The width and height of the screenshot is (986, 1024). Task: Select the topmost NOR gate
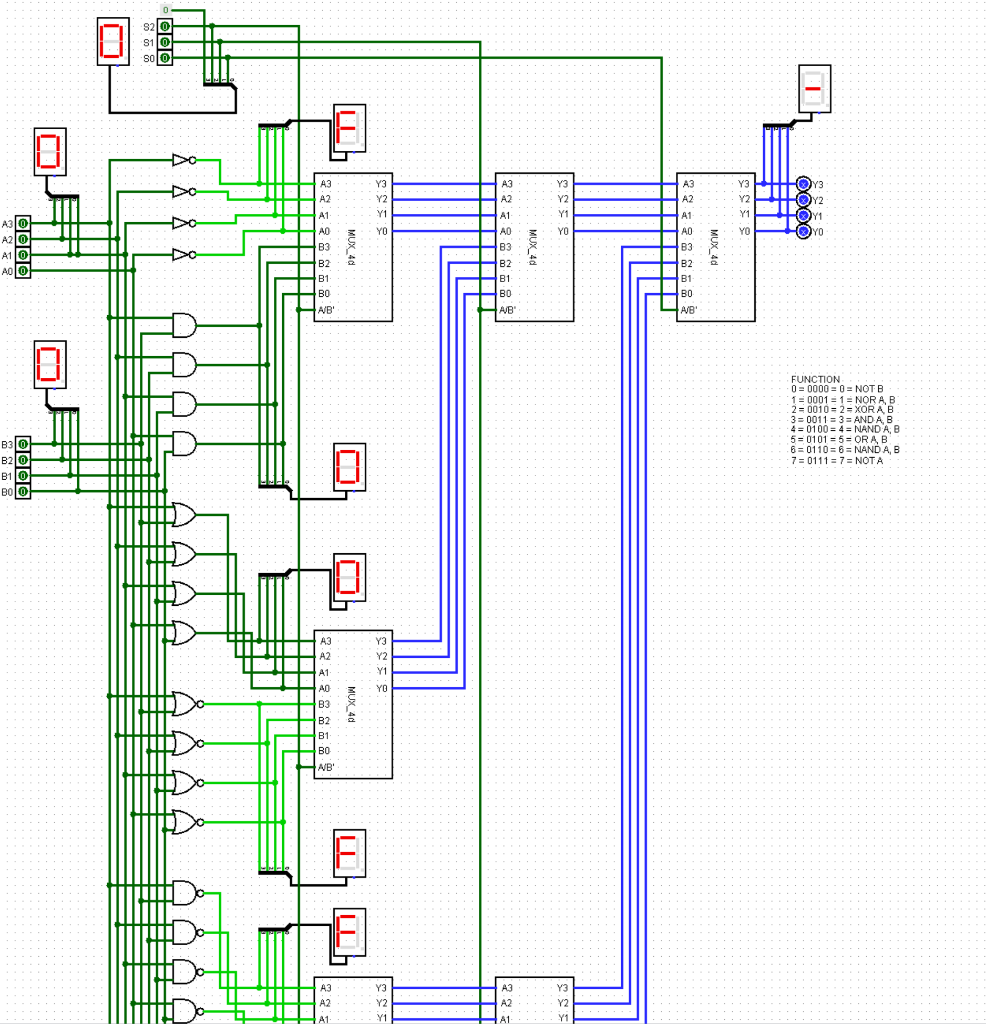[x=187, y=704]
